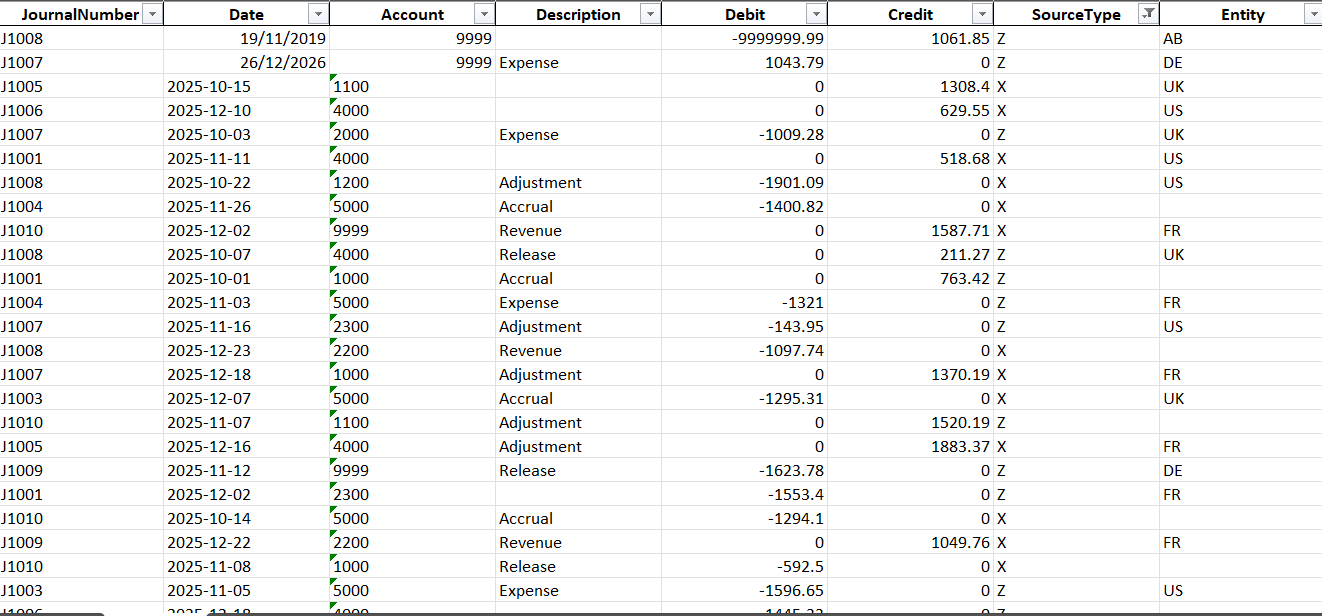Open the Entity column filter dropdown
Screen dimensions: 1322x616
[x=1312, y=14]
